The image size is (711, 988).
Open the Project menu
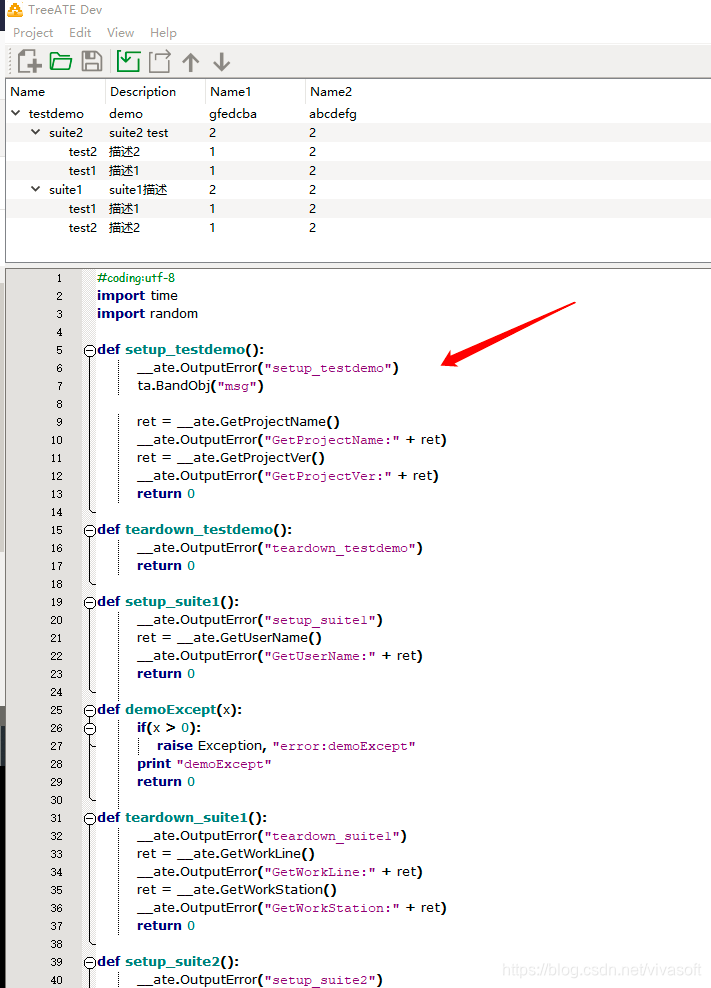(33, 33)
